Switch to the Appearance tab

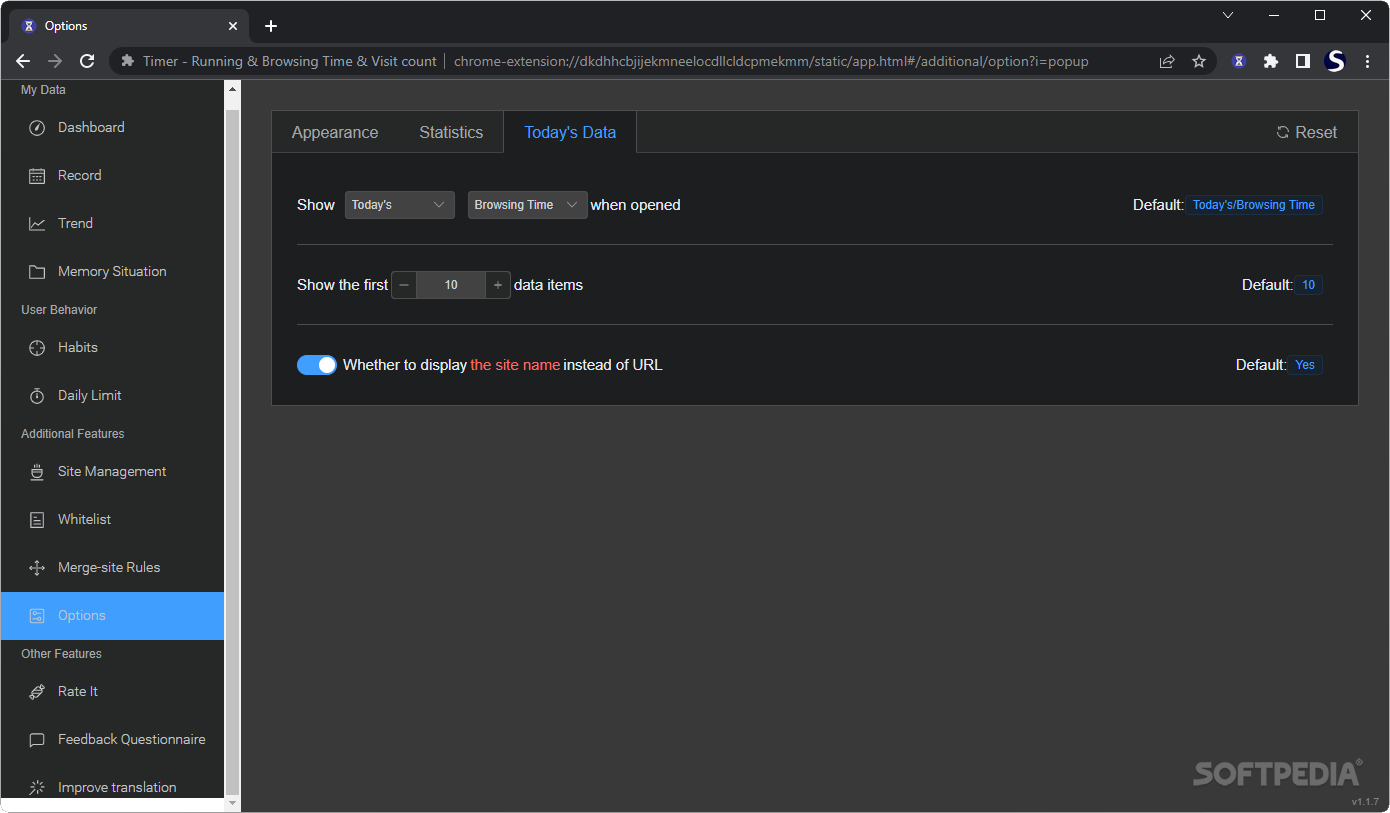(335, 132)
